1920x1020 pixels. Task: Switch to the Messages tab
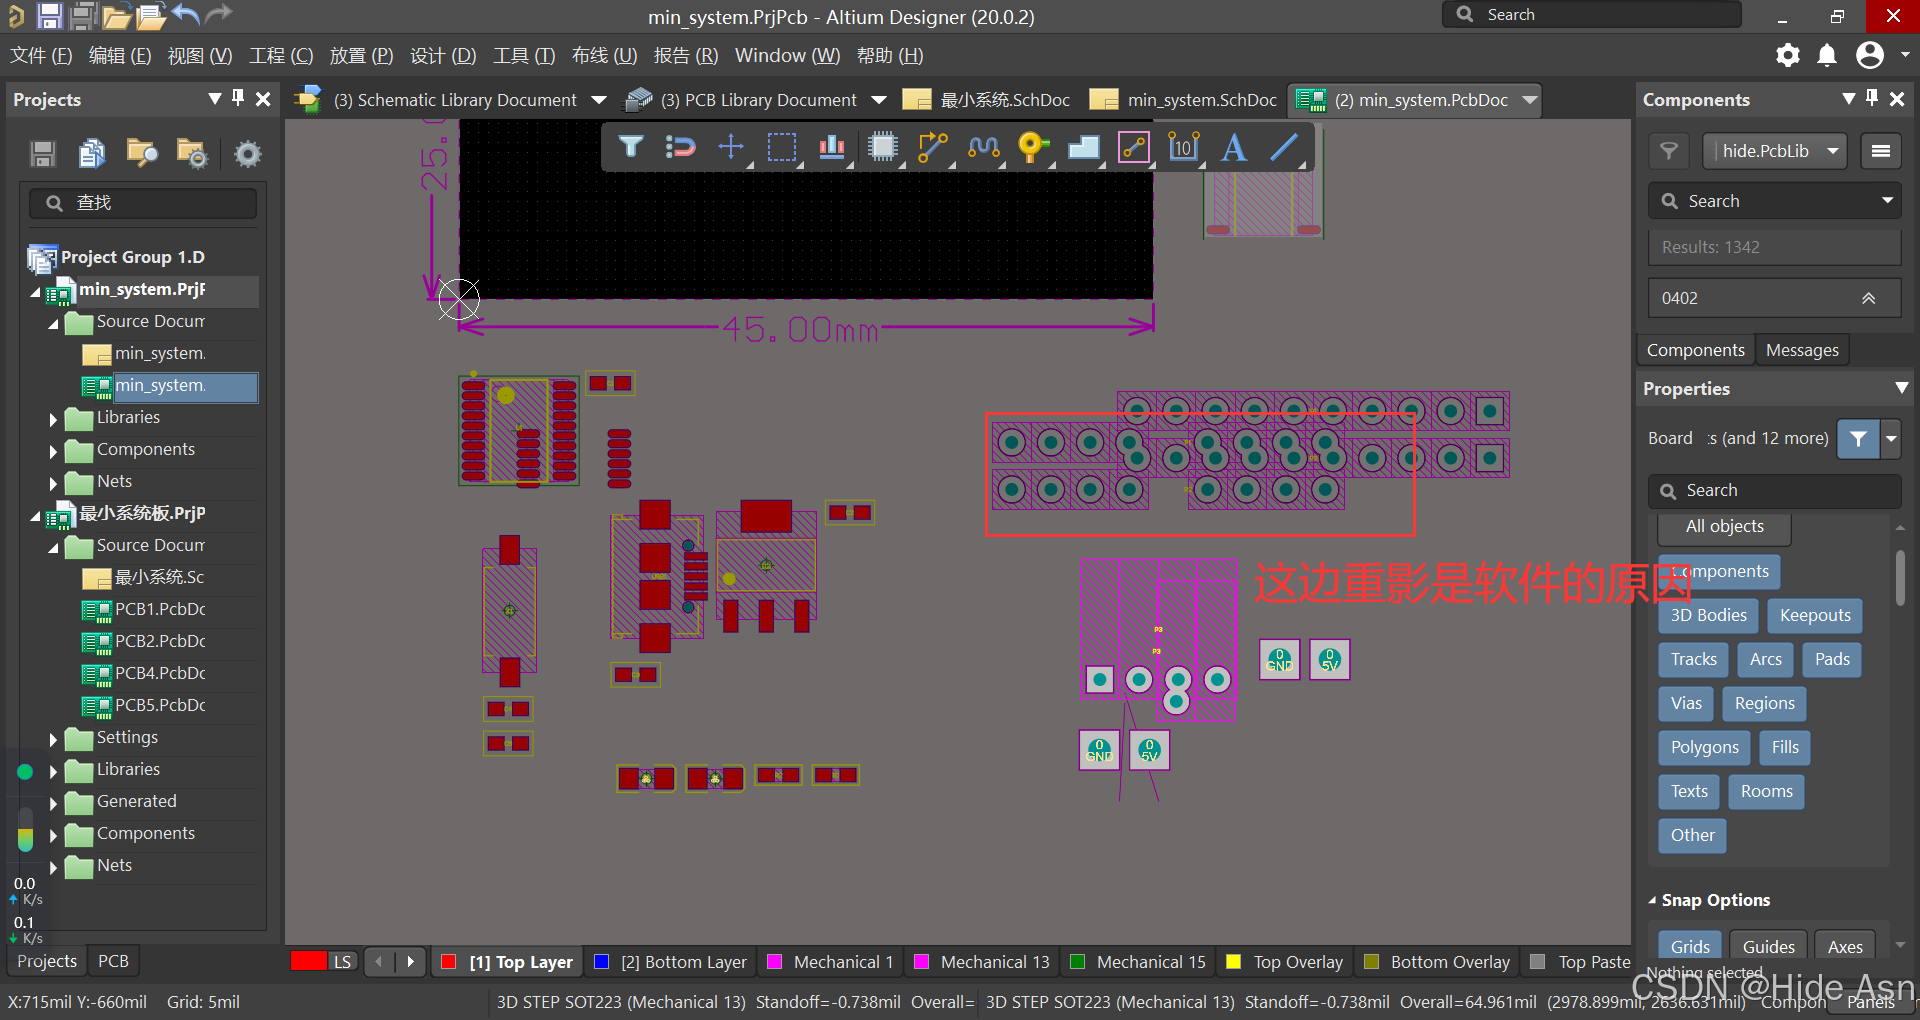click(1802, 350)
